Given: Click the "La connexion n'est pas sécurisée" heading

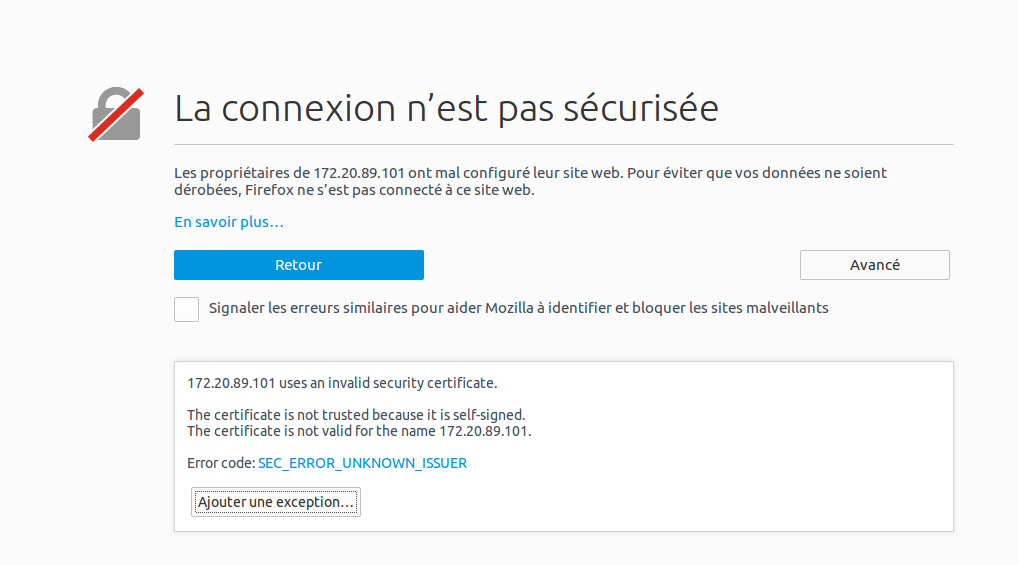Looking at the screenshot, I should [x=446, y=109].
